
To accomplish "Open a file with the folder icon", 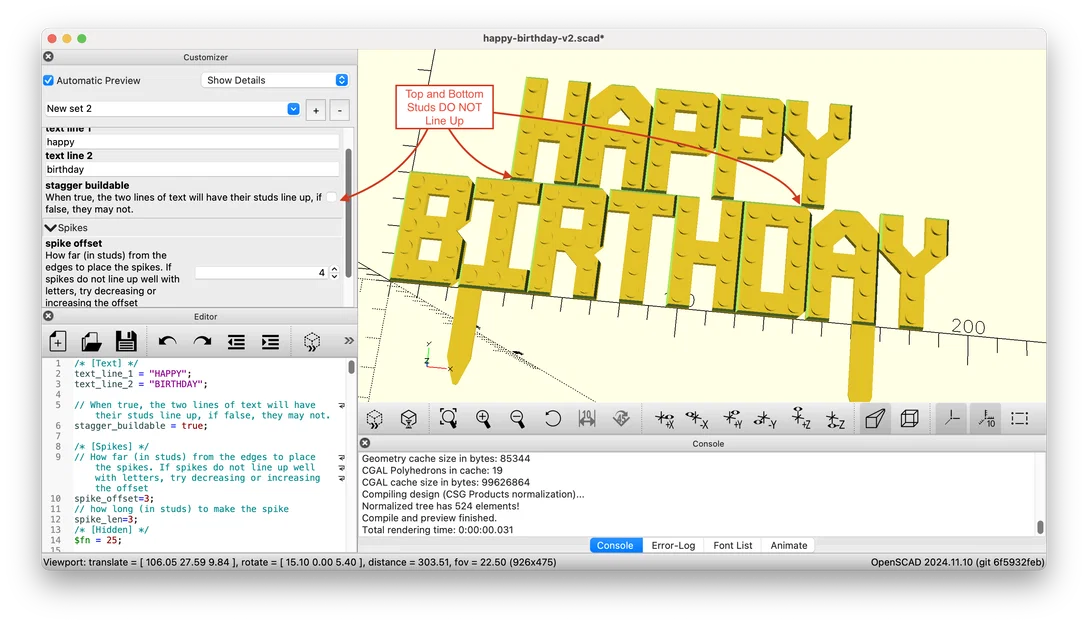I will 91,341.
